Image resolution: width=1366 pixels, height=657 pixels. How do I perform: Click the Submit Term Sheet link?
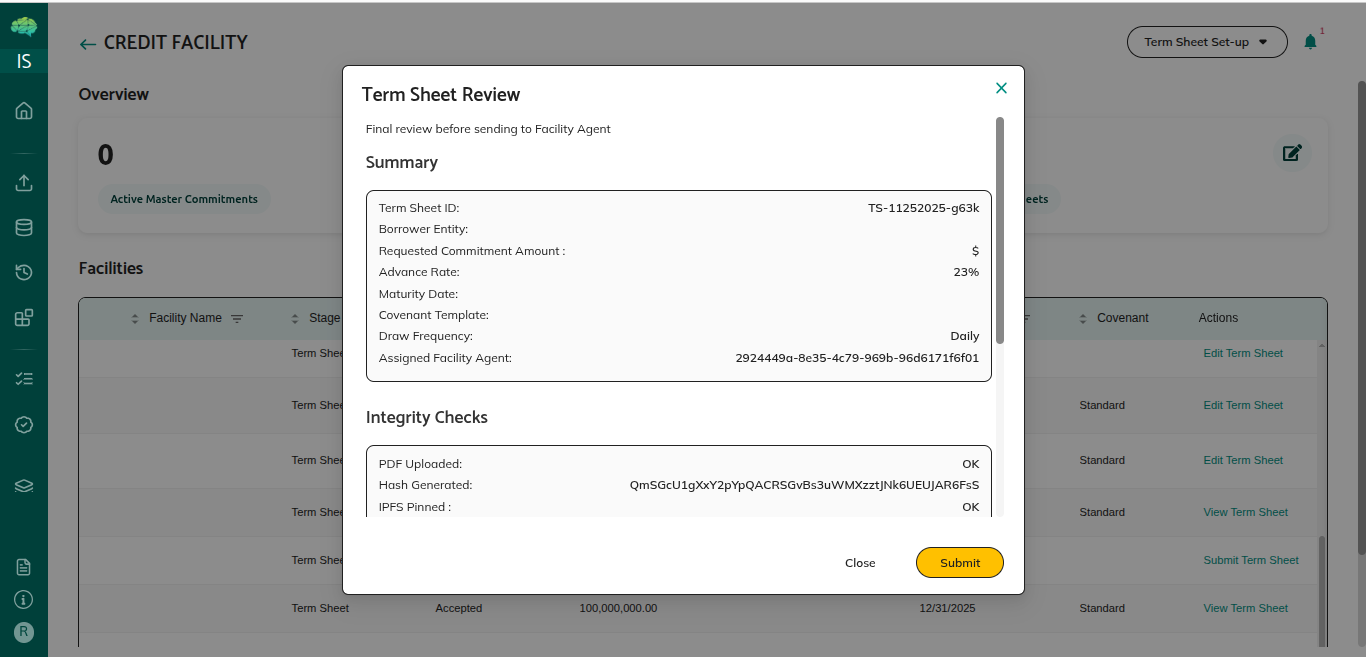(1251, 560)
